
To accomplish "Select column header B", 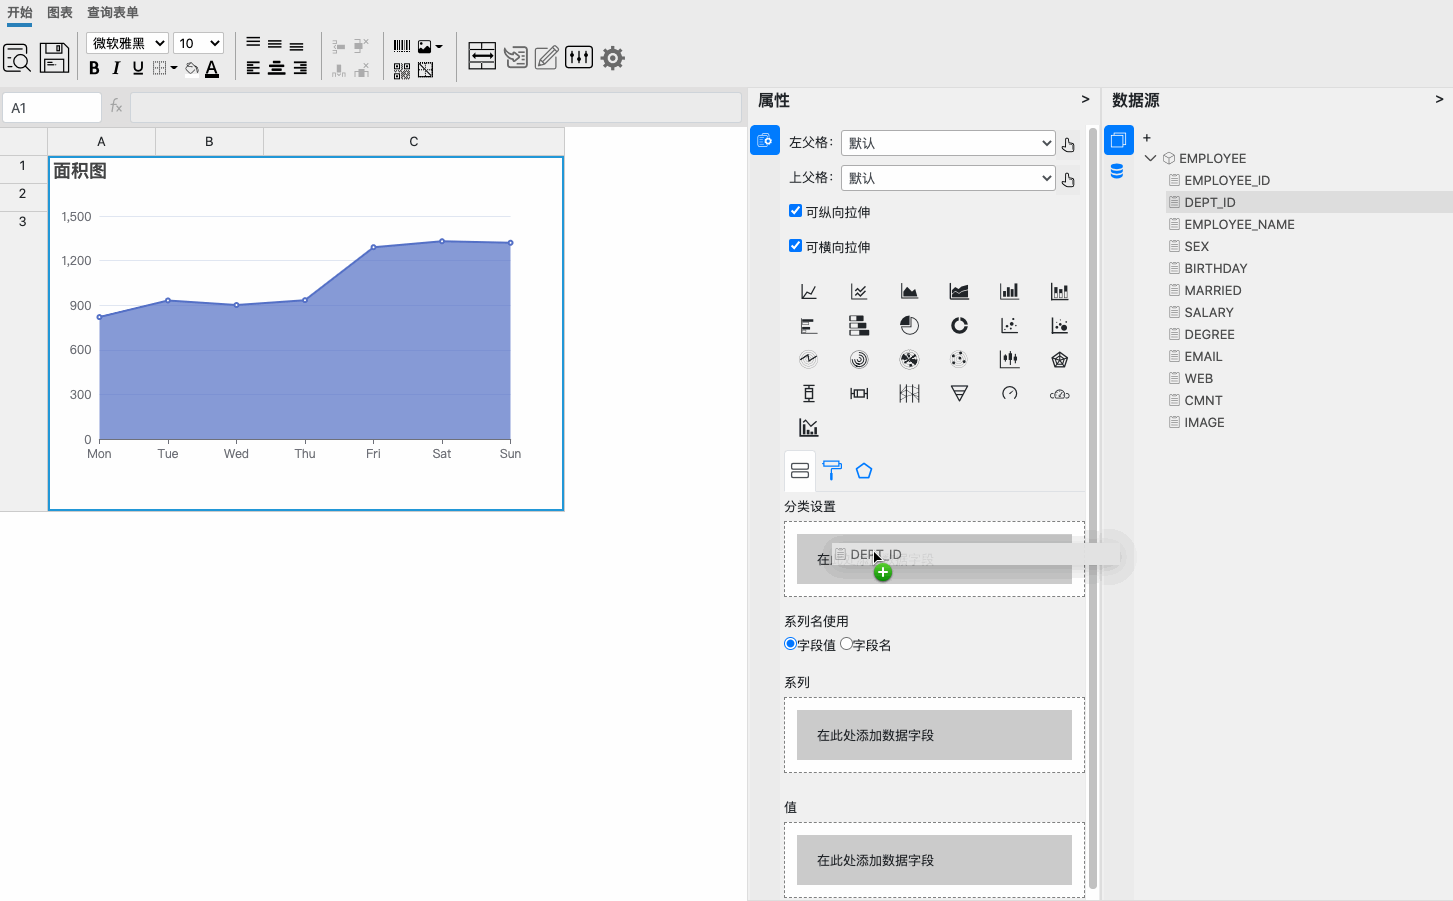I will pyautogui.click(x=209, y=141).
